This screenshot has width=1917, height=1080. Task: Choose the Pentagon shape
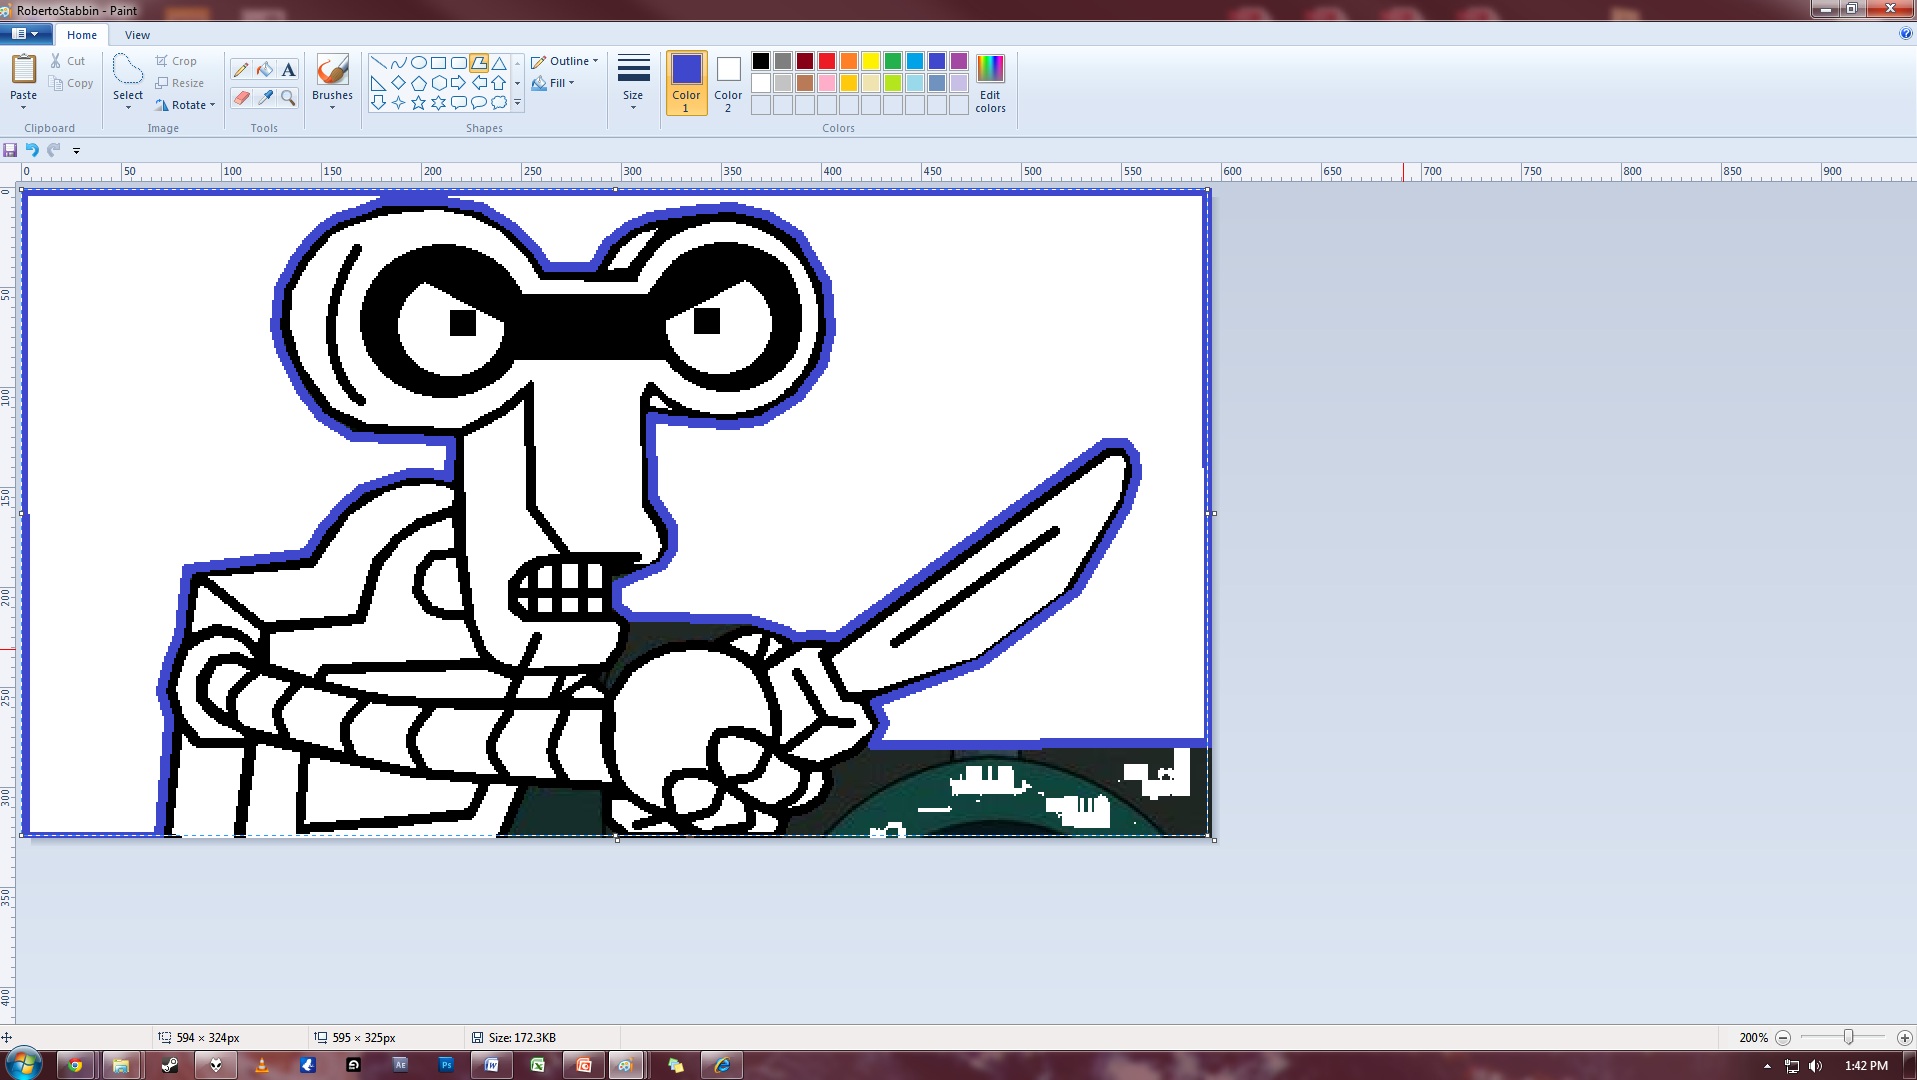(419, 83)
